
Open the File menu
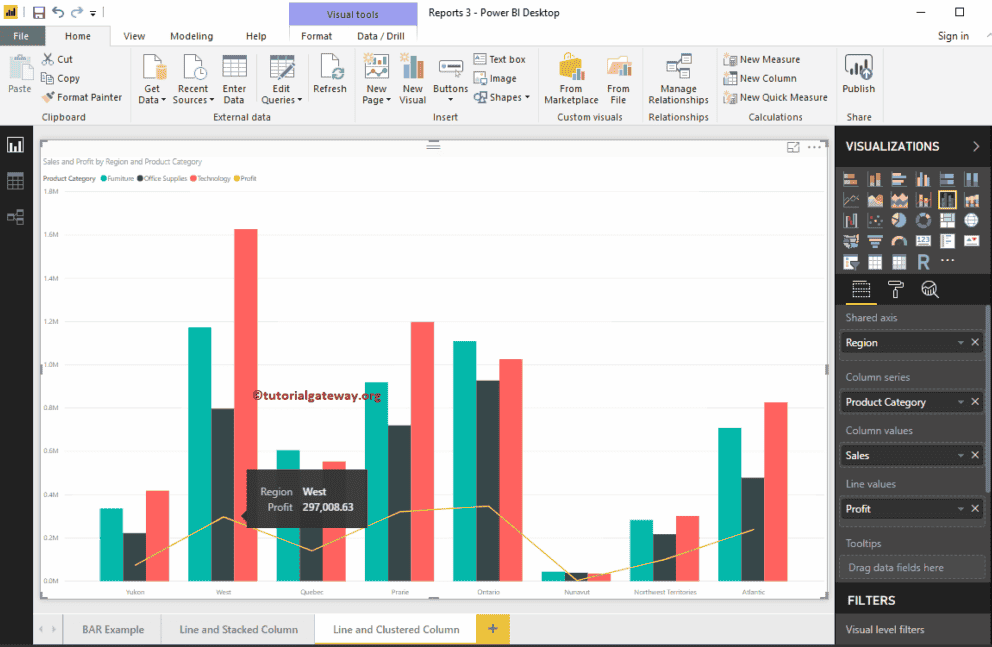pos(21,36)
